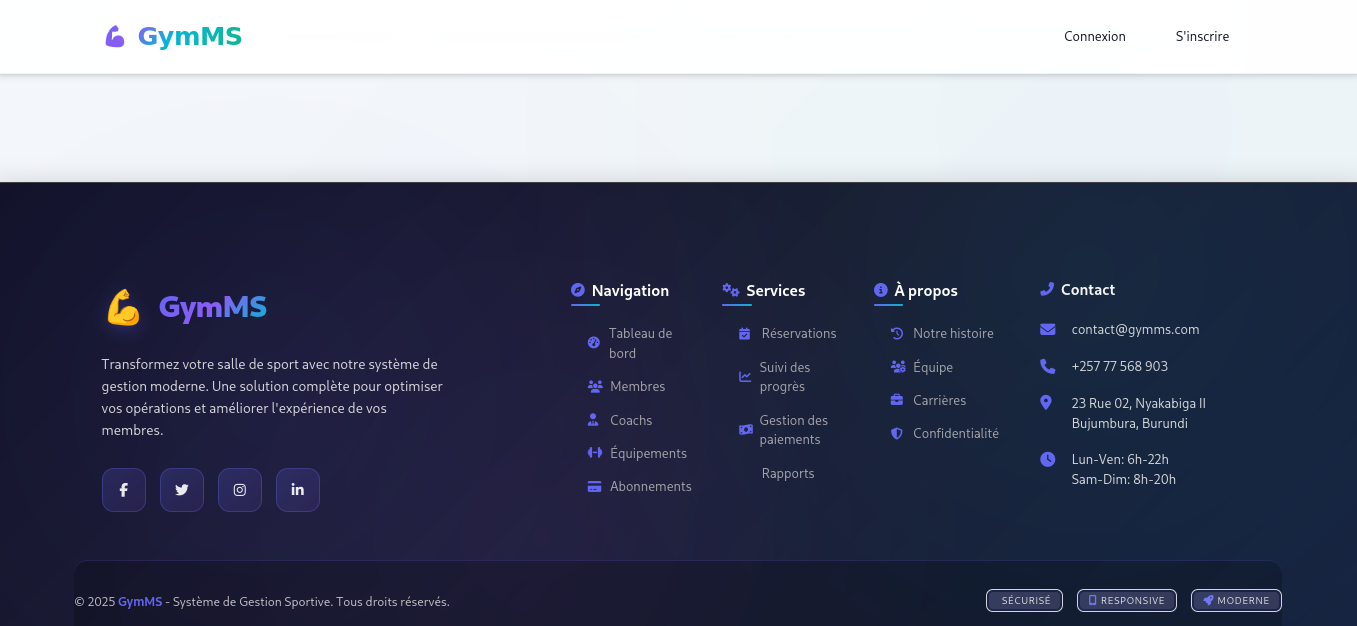Click the phone icon beside +257 number
The image size is (1357, 626).
pyautogui.click(x=1047, y=366)
